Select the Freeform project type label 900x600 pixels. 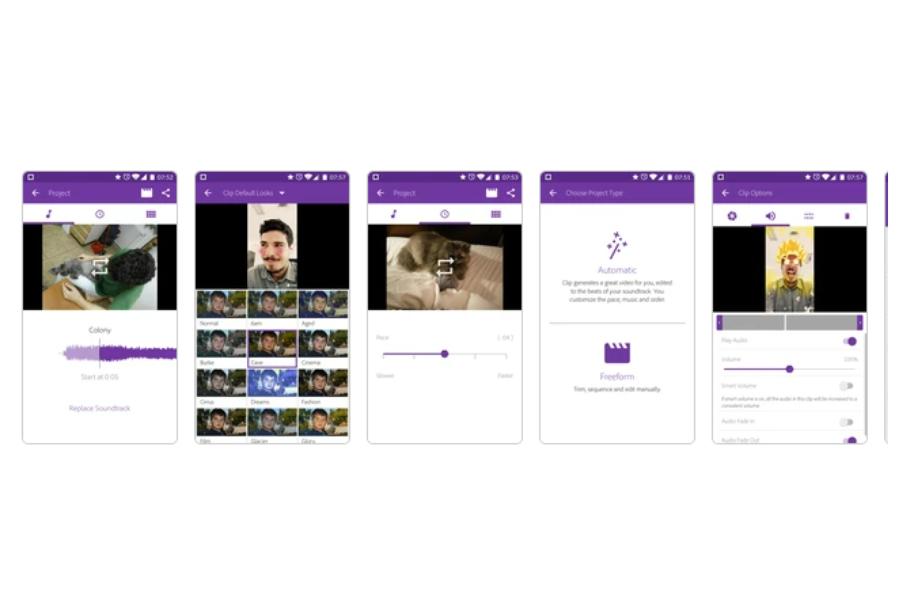point(617,377)
